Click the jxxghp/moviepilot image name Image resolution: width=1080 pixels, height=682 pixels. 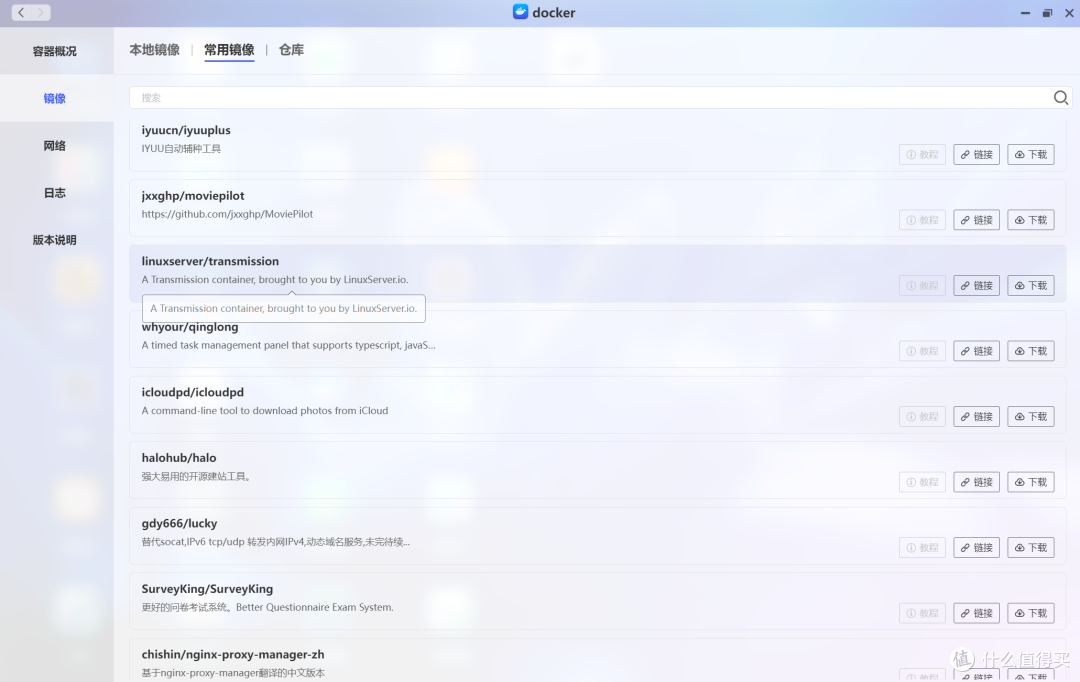click(193, 196)
